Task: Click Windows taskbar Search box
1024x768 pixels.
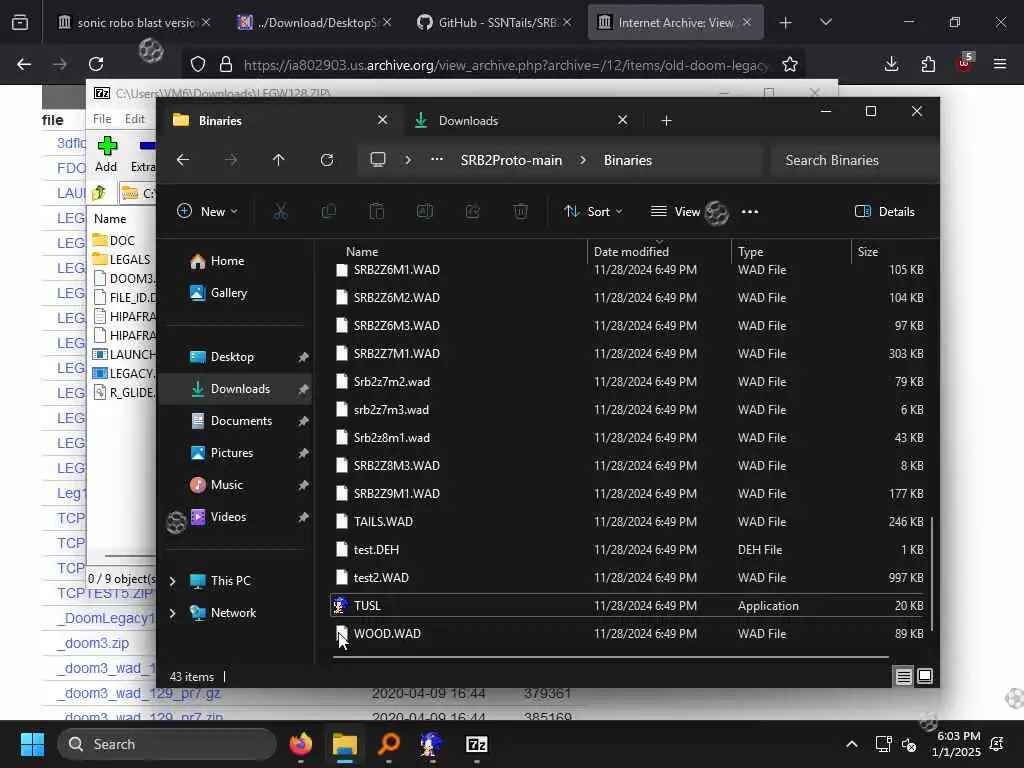Action: click(167, 744)
